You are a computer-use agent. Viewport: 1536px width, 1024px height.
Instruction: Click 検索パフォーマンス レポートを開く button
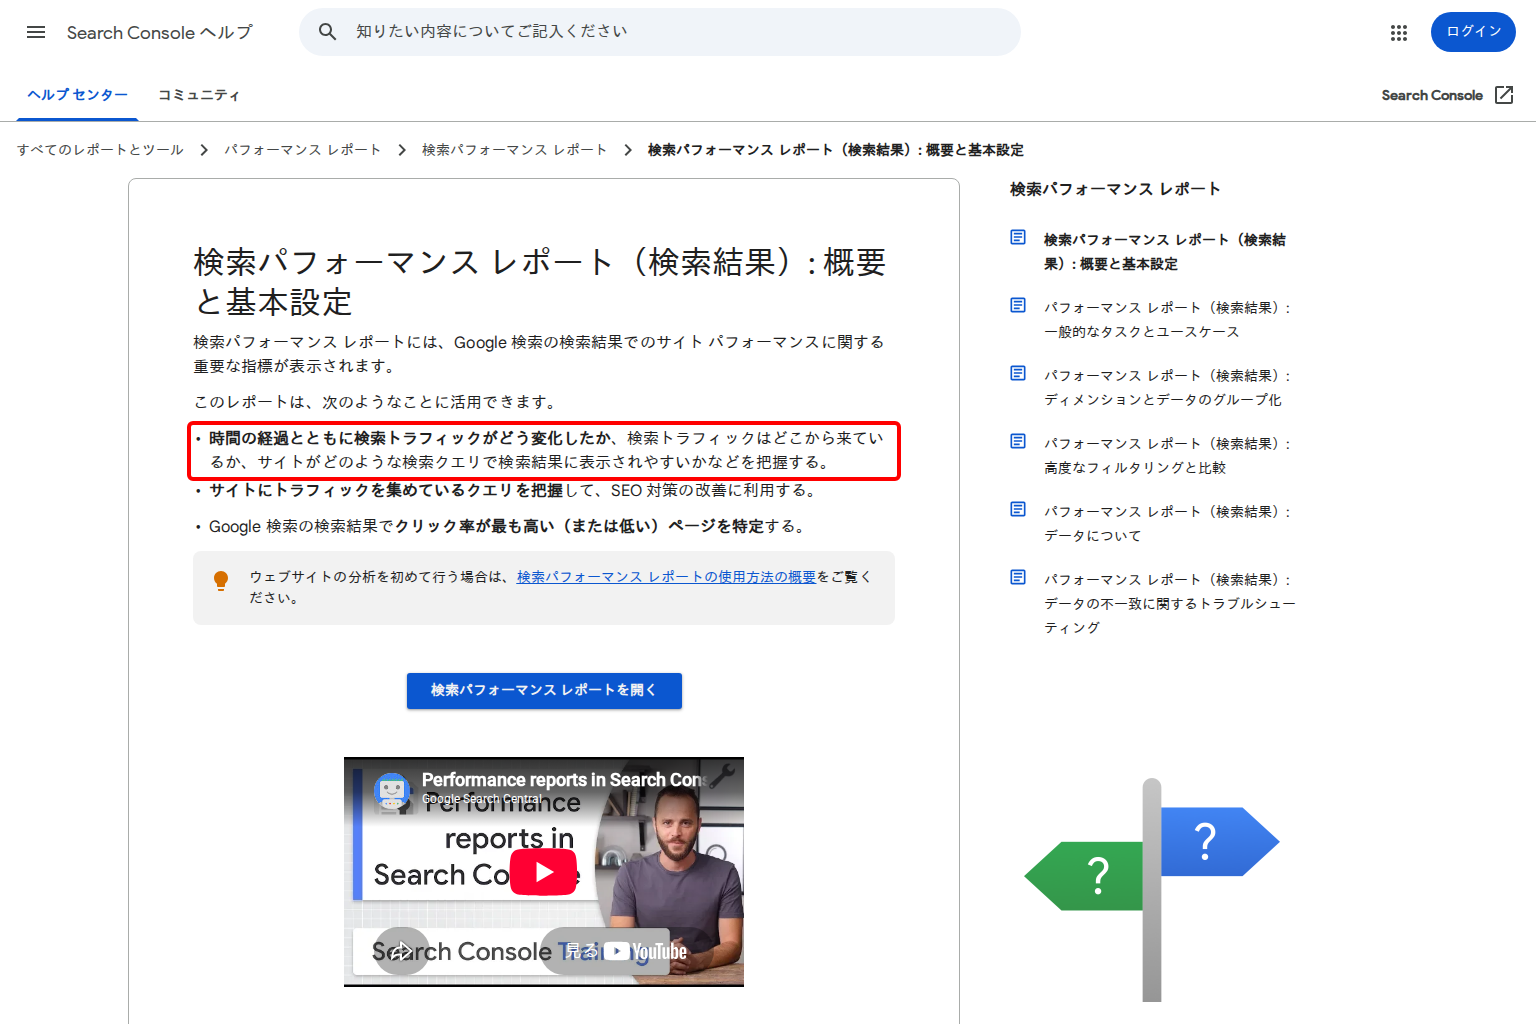click(x=544, y=691)
